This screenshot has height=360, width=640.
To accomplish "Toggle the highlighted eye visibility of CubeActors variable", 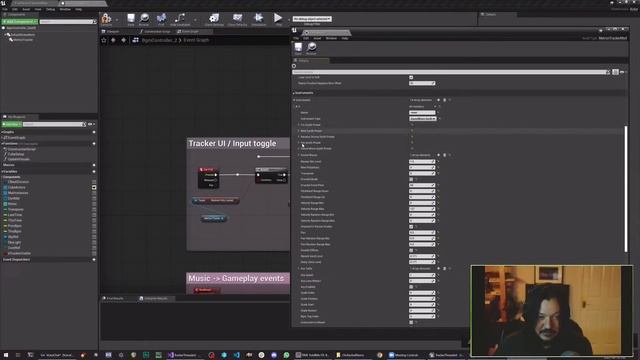I will tap(94, 187).
